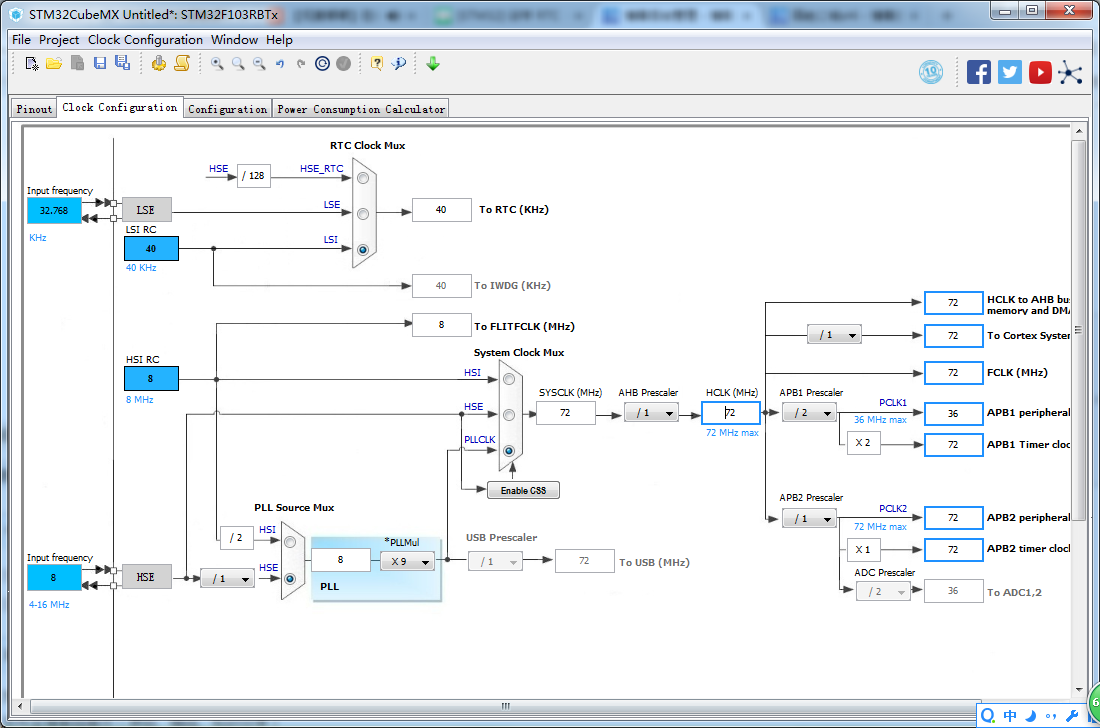This screenshot has height=728, width=1100.
Task: Switch to Power Consumption Calculator tab
Action: click(x=361, y=109)
